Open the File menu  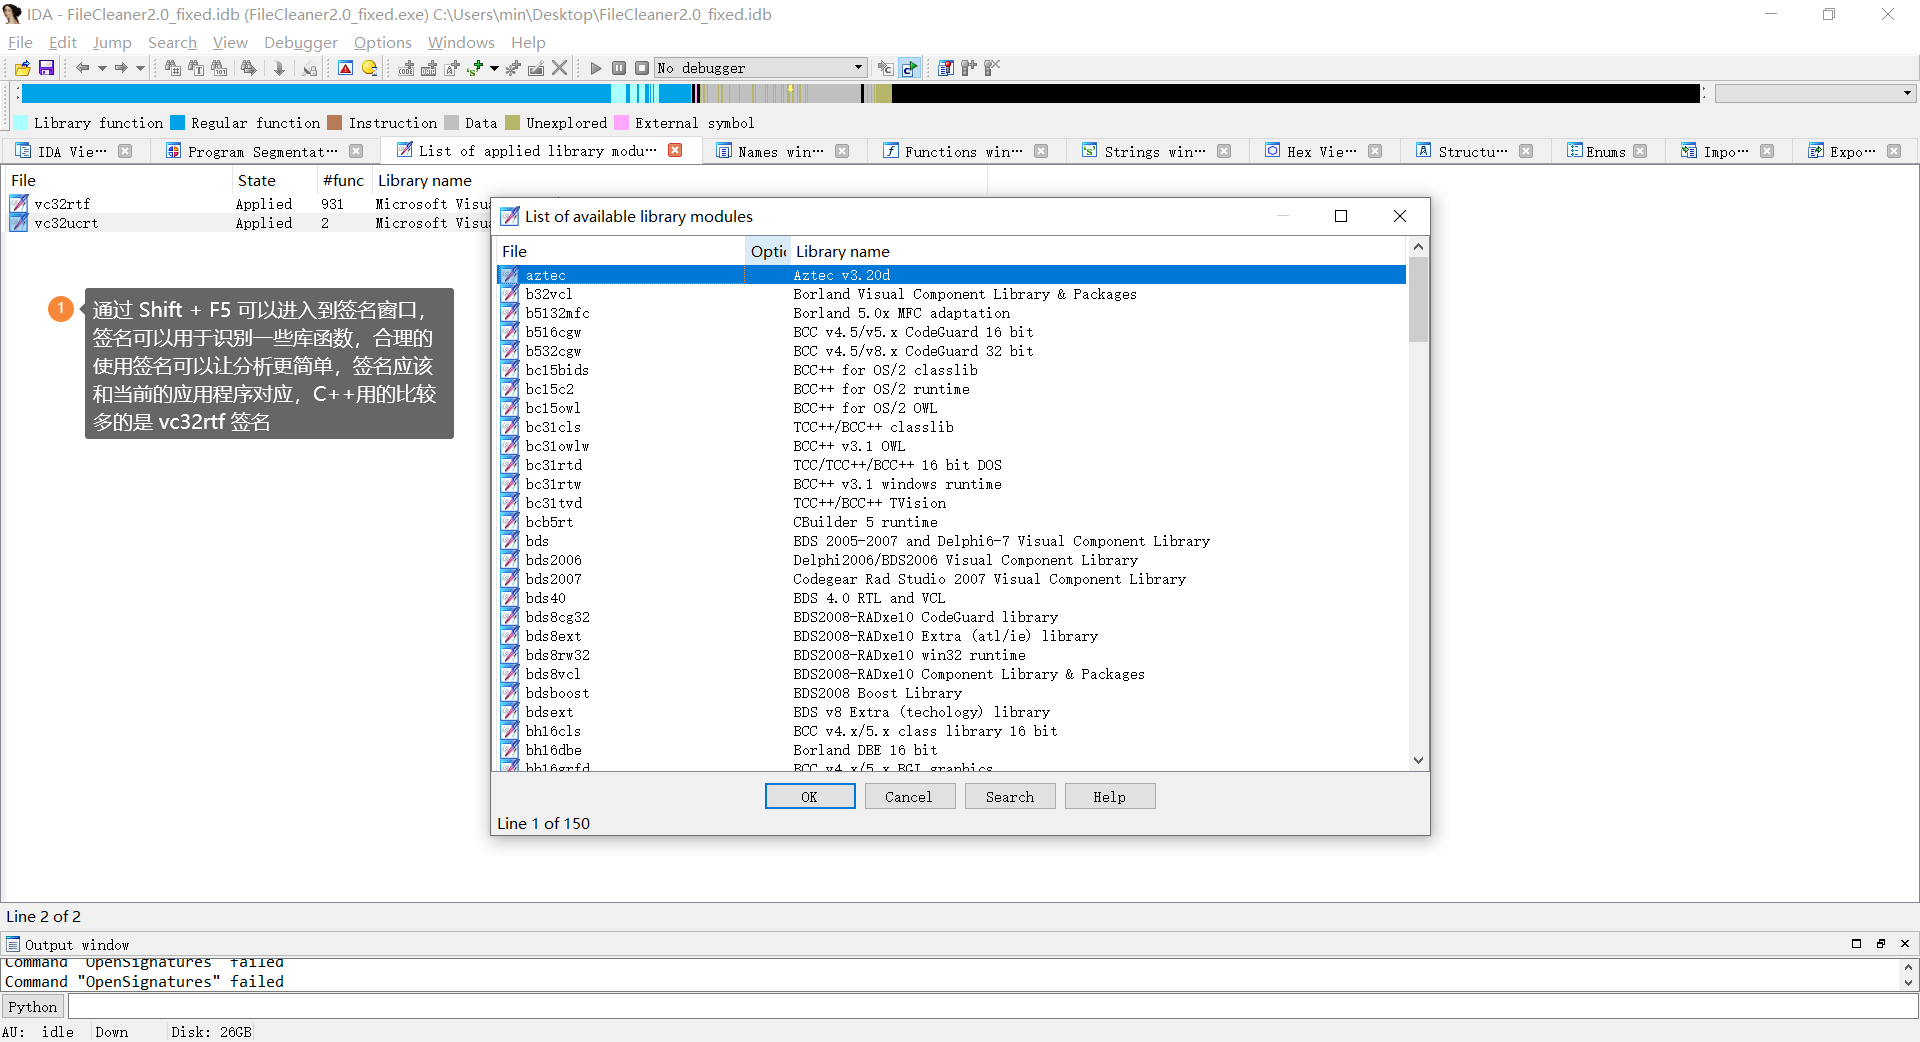point(20,42)
